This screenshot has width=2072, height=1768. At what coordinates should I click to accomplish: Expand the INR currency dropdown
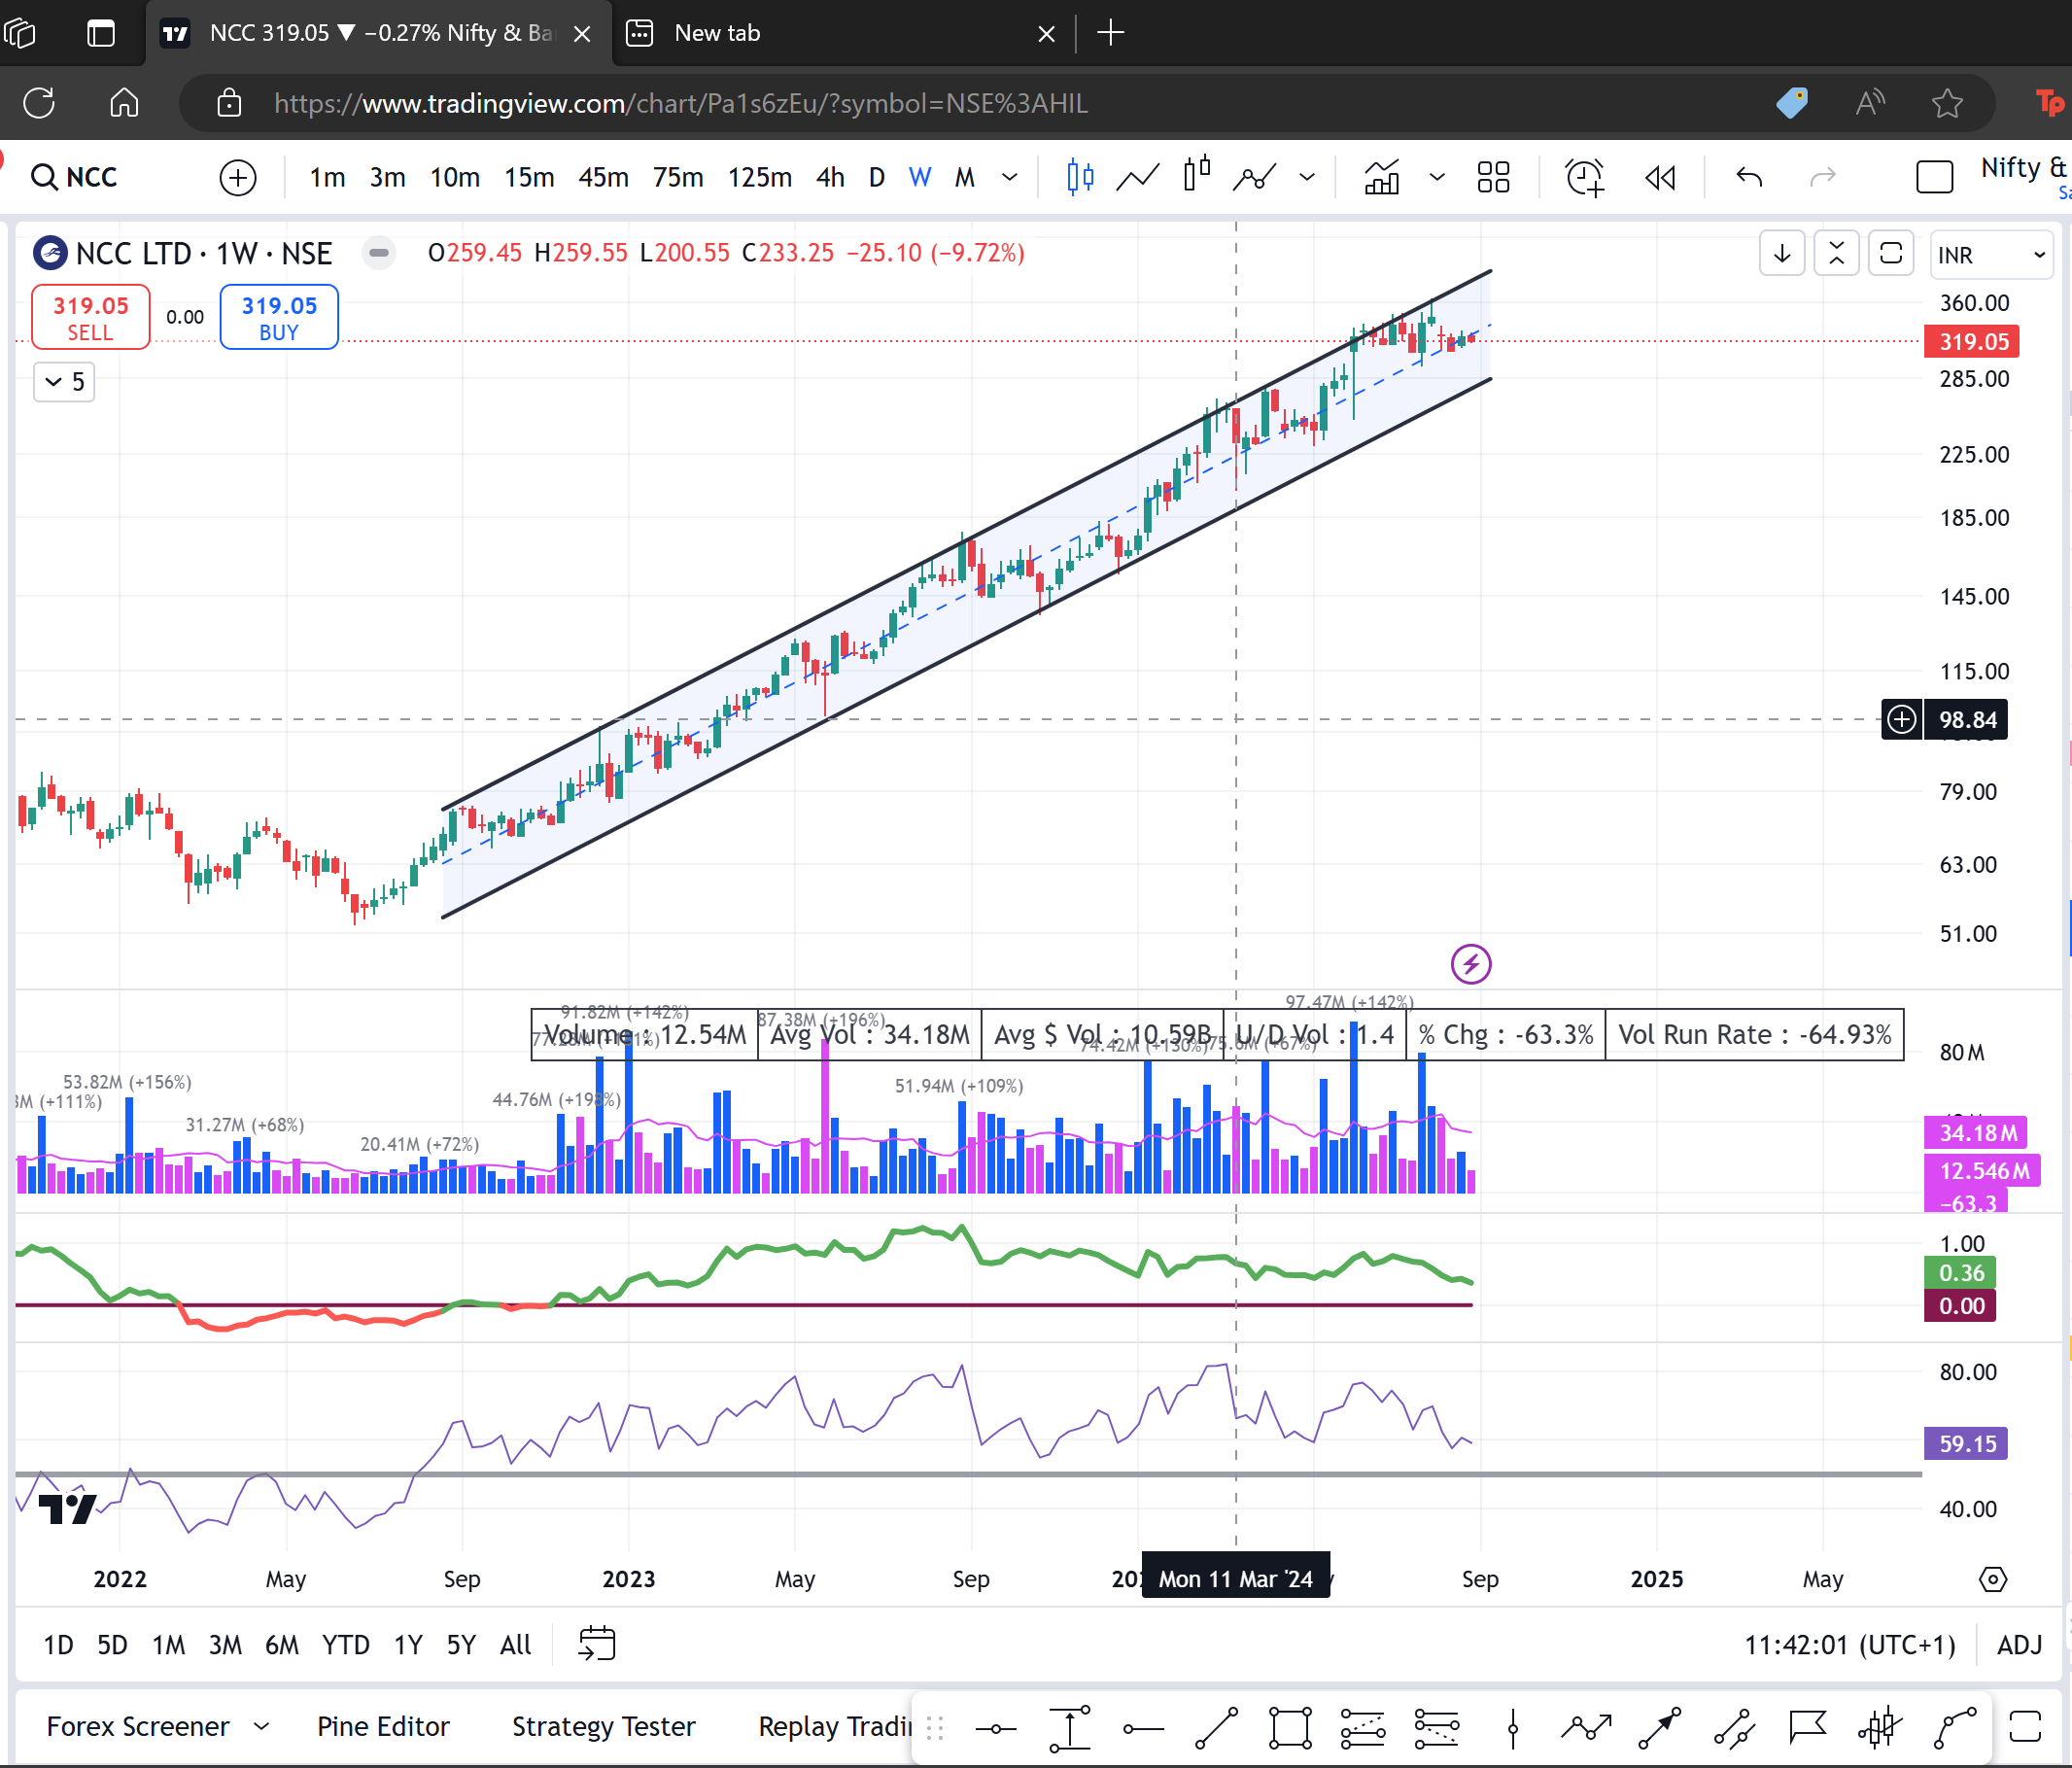(1991, 255)
